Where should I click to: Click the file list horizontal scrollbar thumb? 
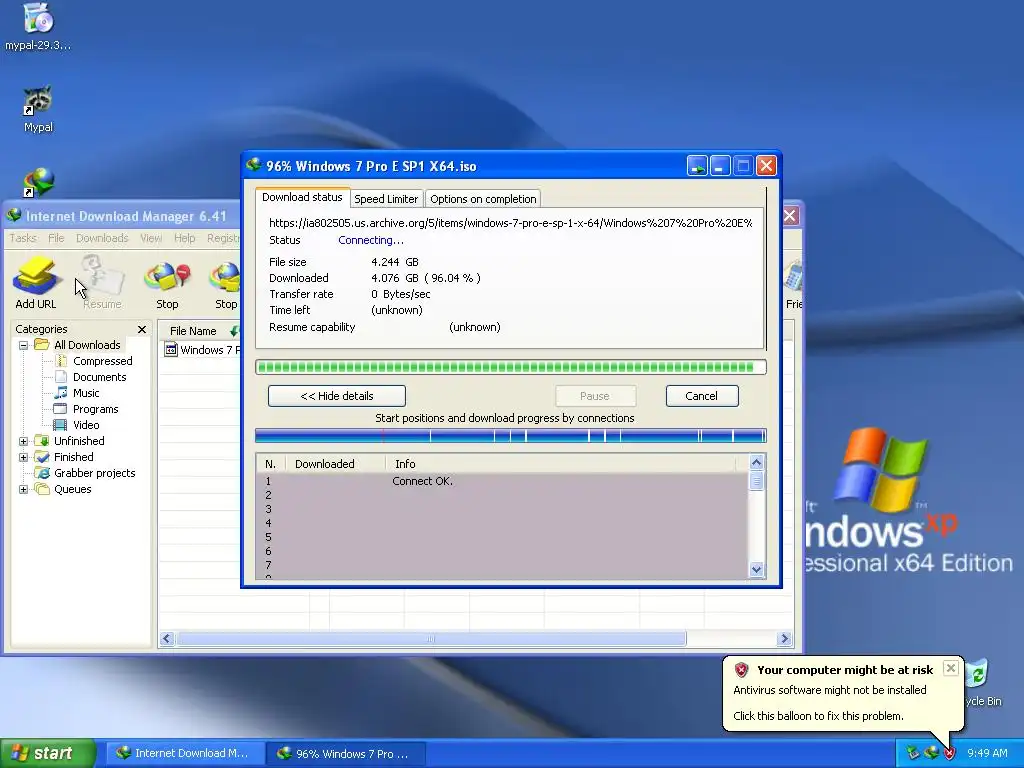click(x=431, y=639)
